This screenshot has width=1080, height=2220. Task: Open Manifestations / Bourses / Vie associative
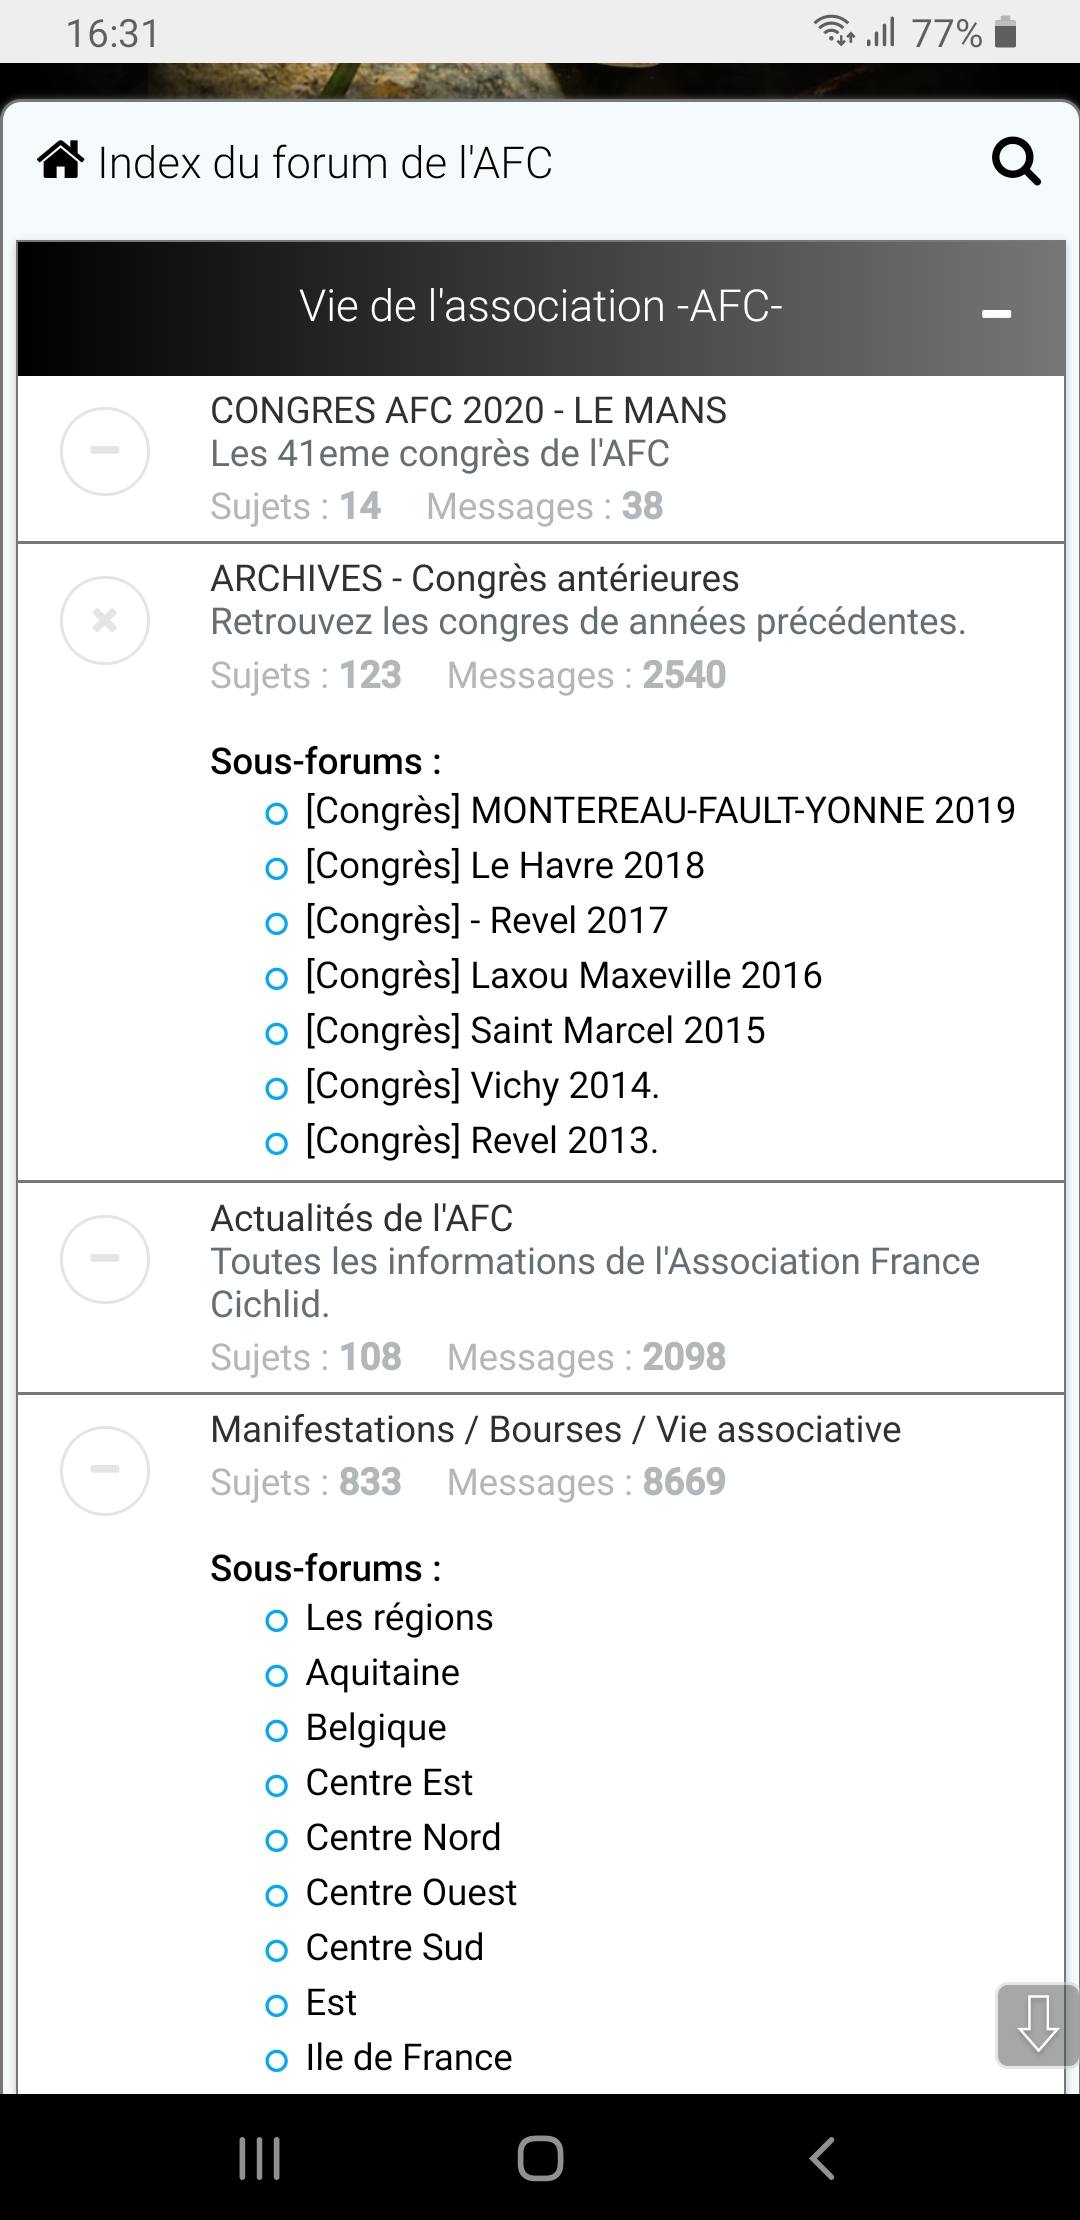point(556,1429)
